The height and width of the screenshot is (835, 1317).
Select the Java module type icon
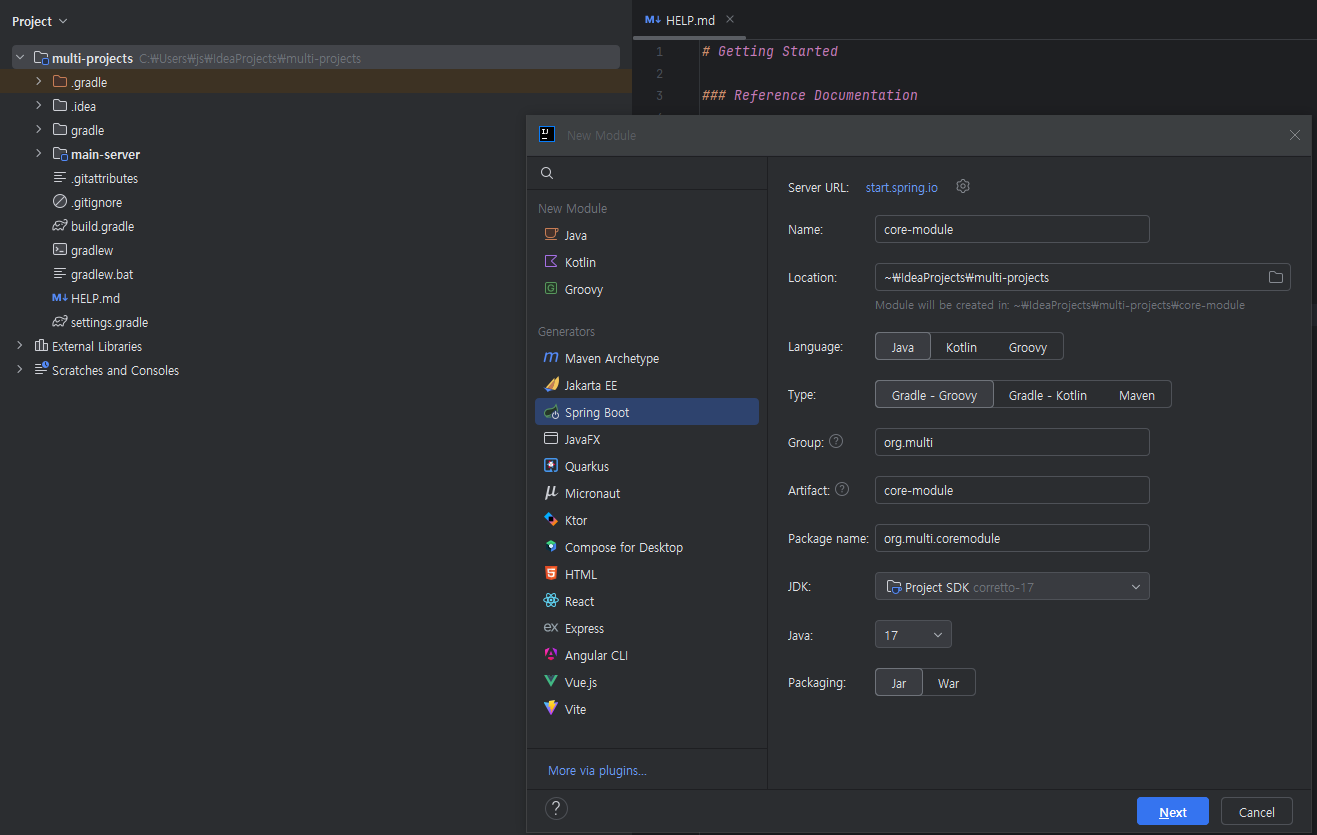[550, 235]
